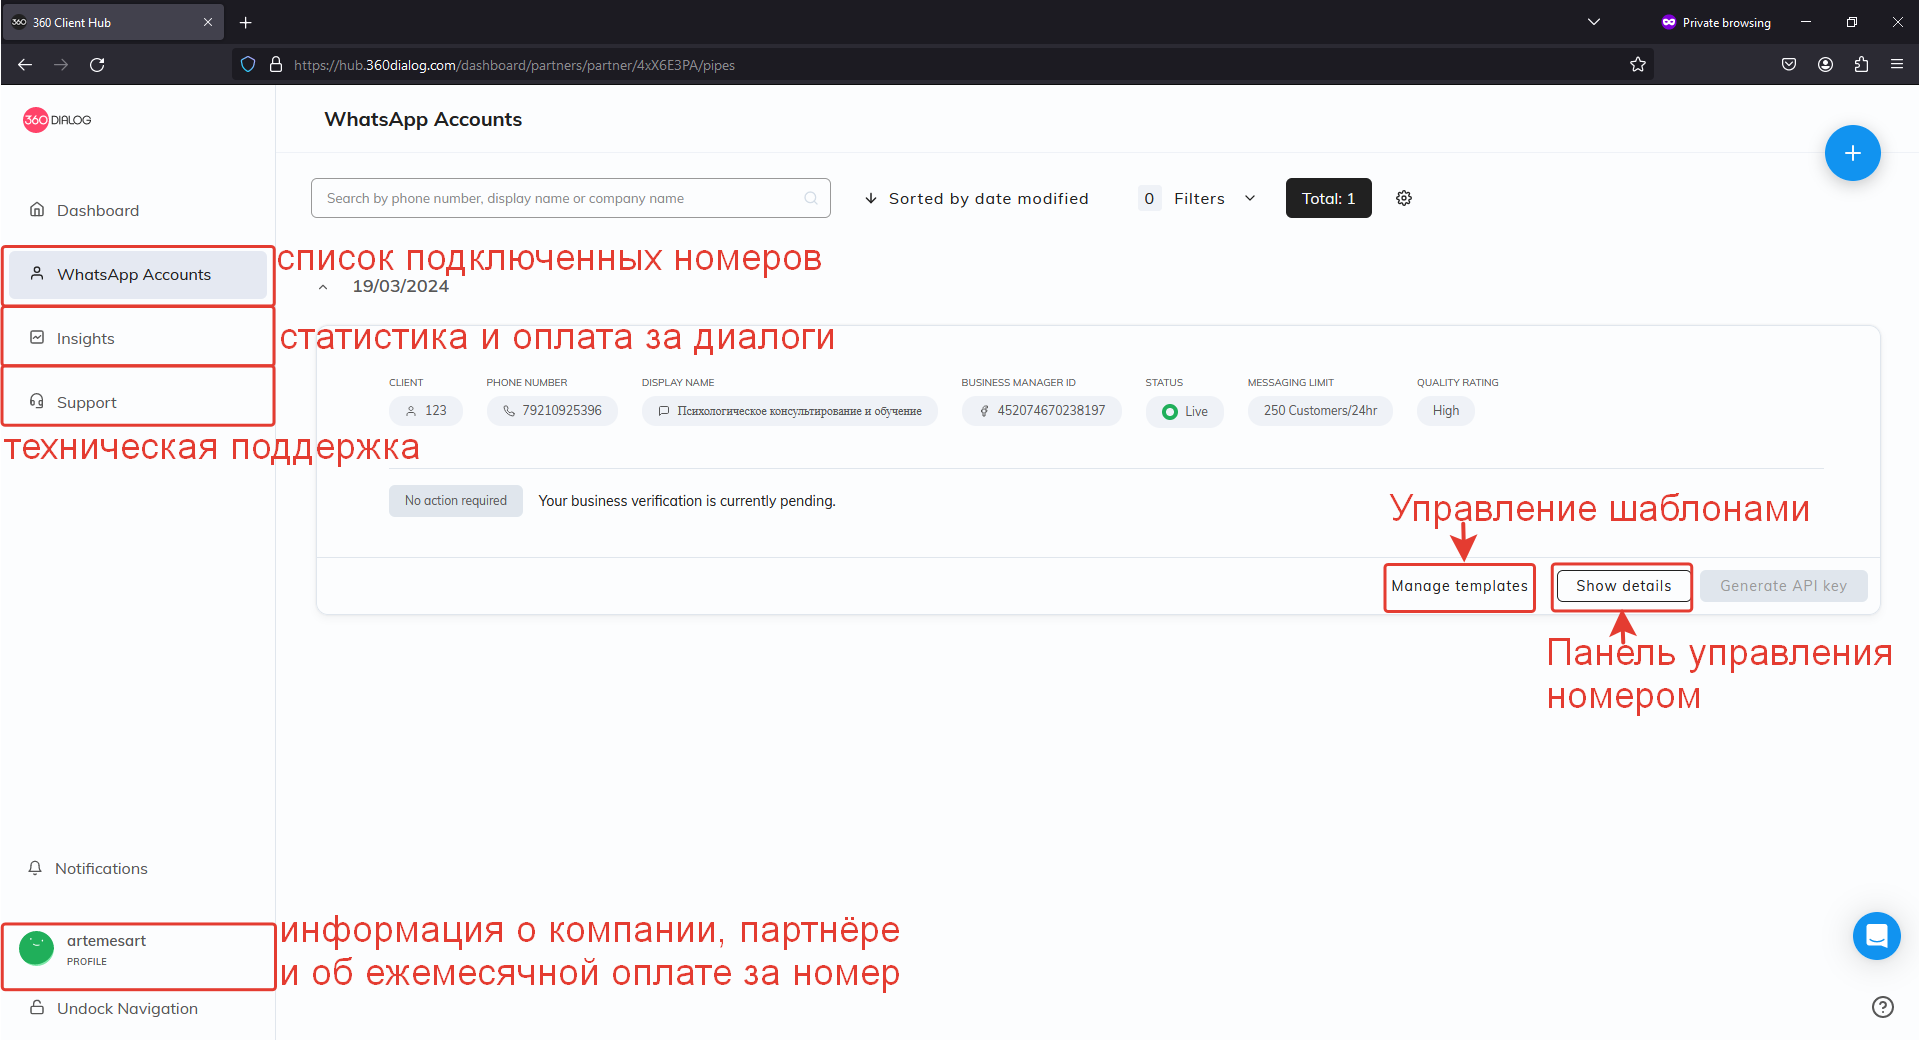Click the sort direction arrow icon
Viewport: 1919px width, 1040px height.
(871, 198)
